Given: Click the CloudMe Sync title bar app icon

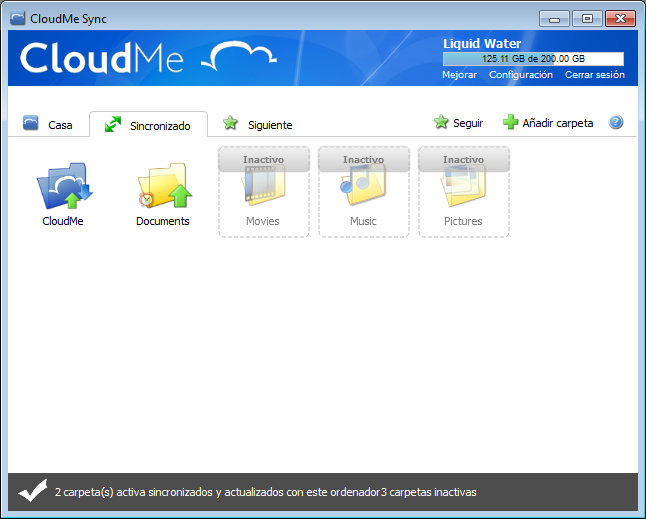Looking at the screenshot, I should (18, 19).
